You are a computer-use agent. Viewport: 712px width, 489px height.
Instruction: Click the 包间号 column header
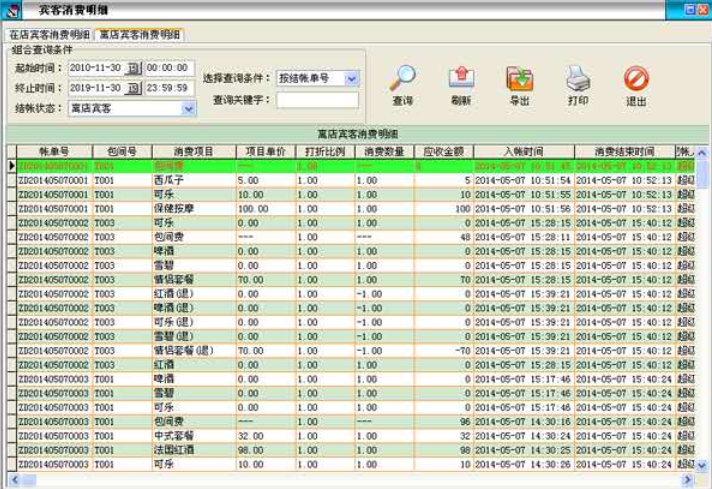coord(122,152)
